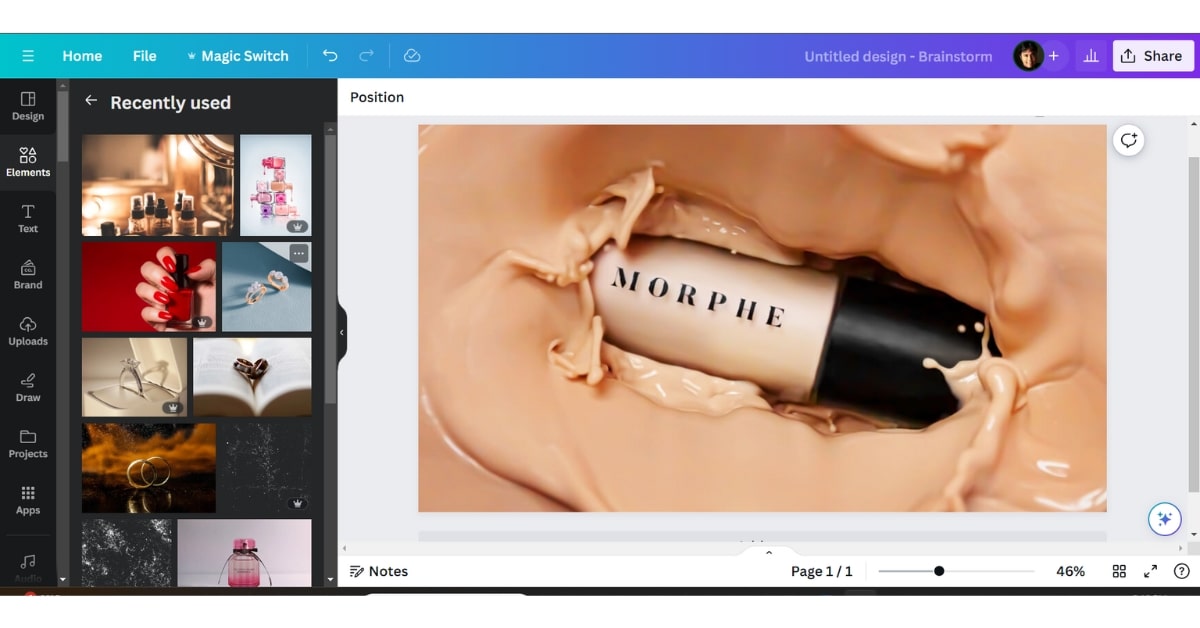Open the analytics insights chart icon
1200x628 pixels.
1091,56
